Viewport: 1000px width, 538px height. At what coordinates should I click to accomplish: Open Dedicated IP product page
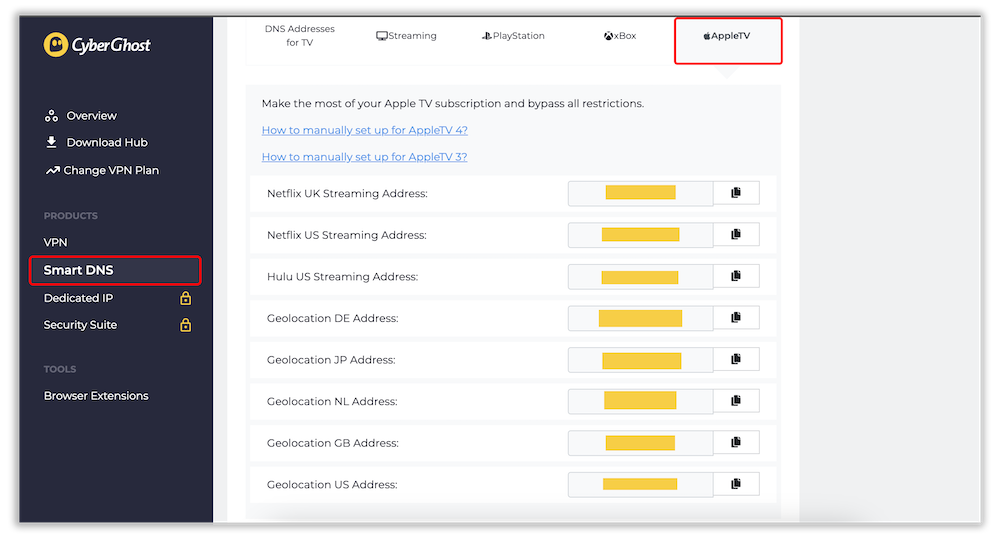78,298
